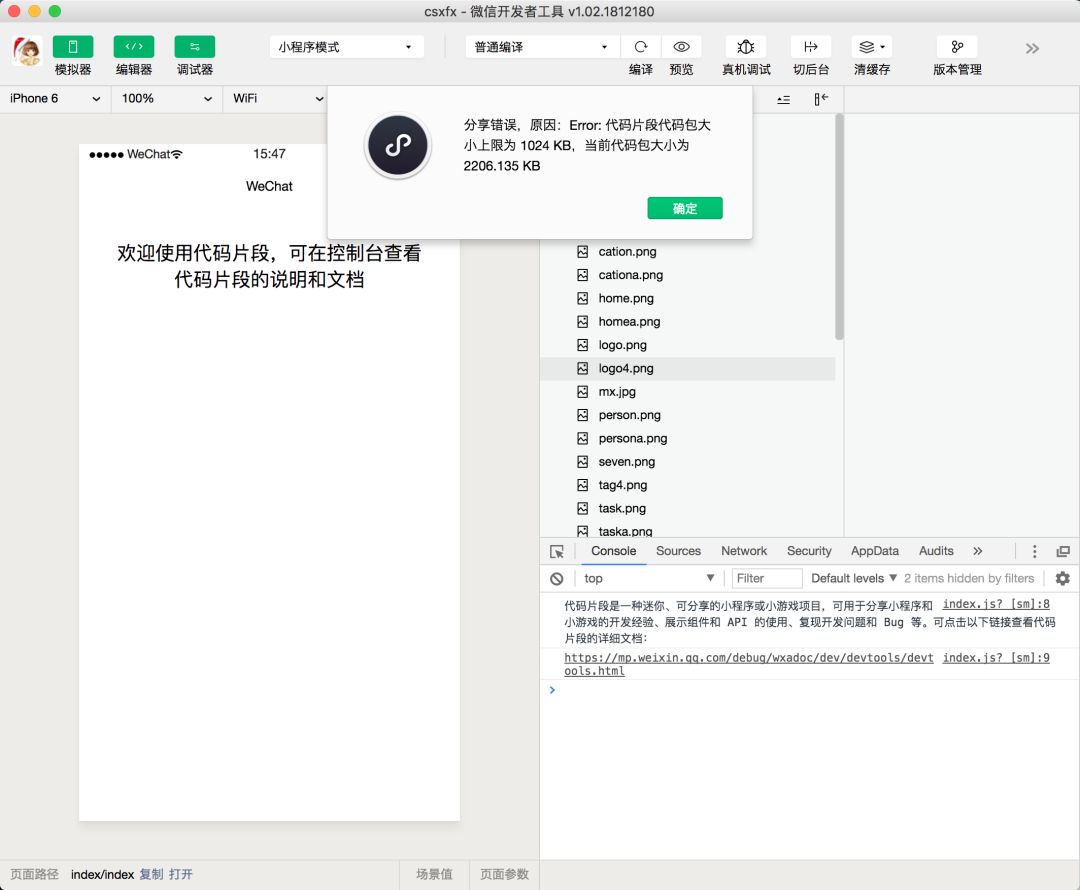Click the switch to background (切后台) icon
Screen dimensions: 1080x890
point(811,47)
